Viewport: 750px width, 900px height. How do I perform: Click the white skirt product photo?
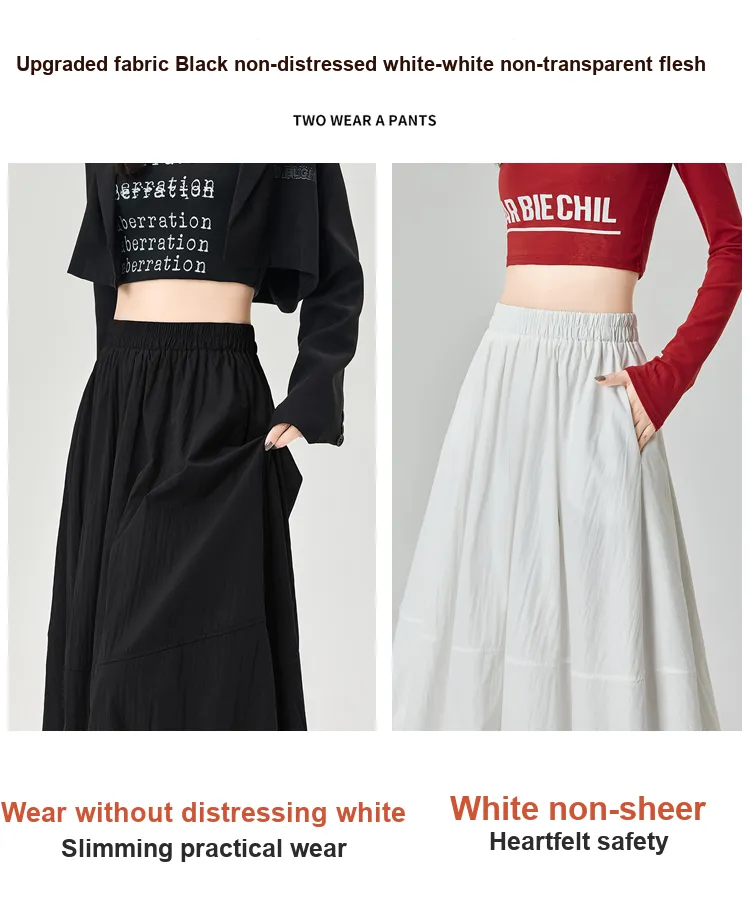pos(567,447)
